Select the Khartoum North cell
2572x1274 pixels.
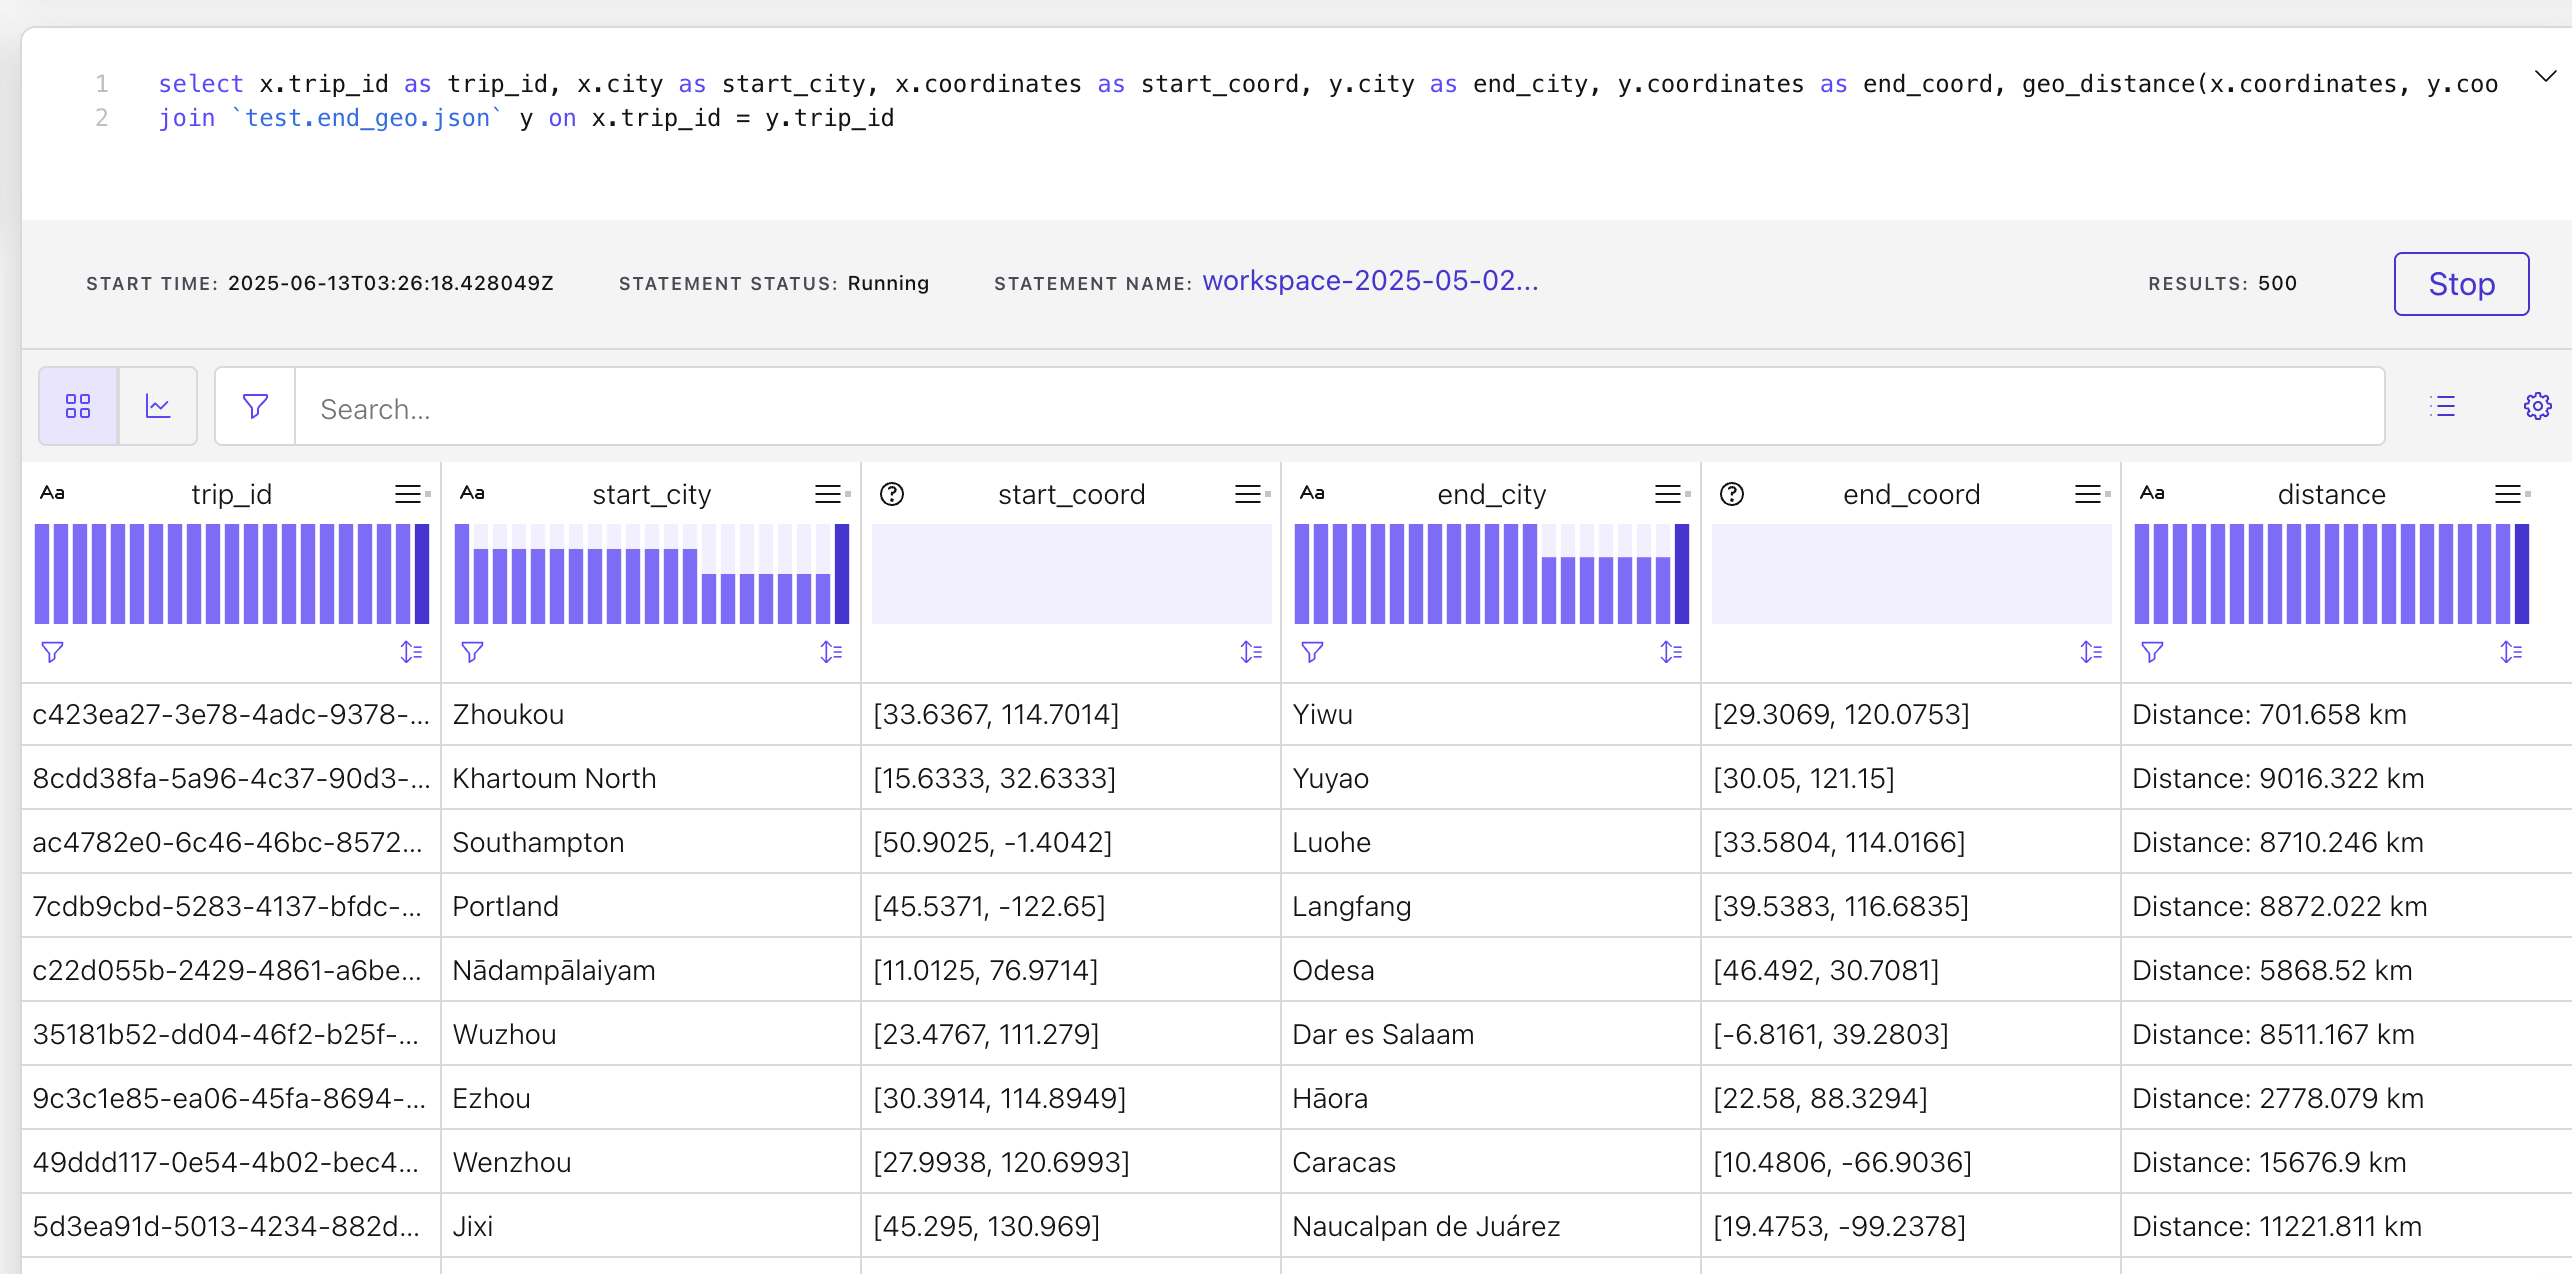coord(651,779)
